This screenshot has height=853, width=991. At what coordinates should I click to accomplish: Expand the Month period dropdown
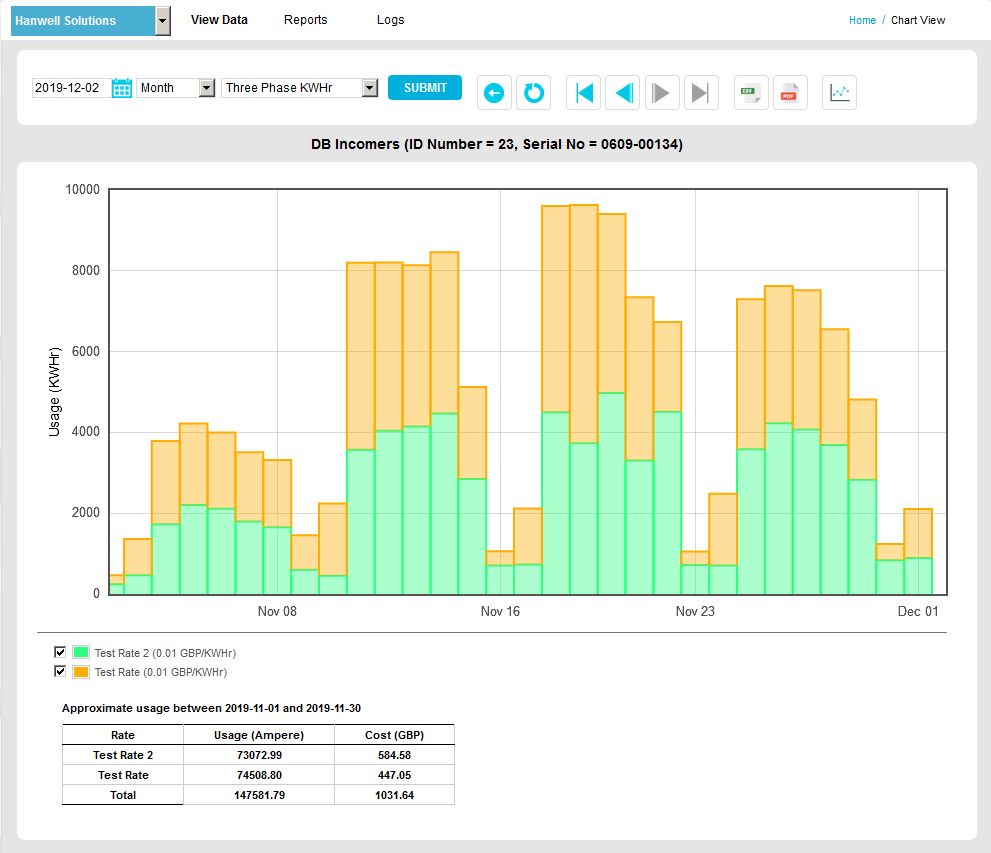(x=207, y=88)
